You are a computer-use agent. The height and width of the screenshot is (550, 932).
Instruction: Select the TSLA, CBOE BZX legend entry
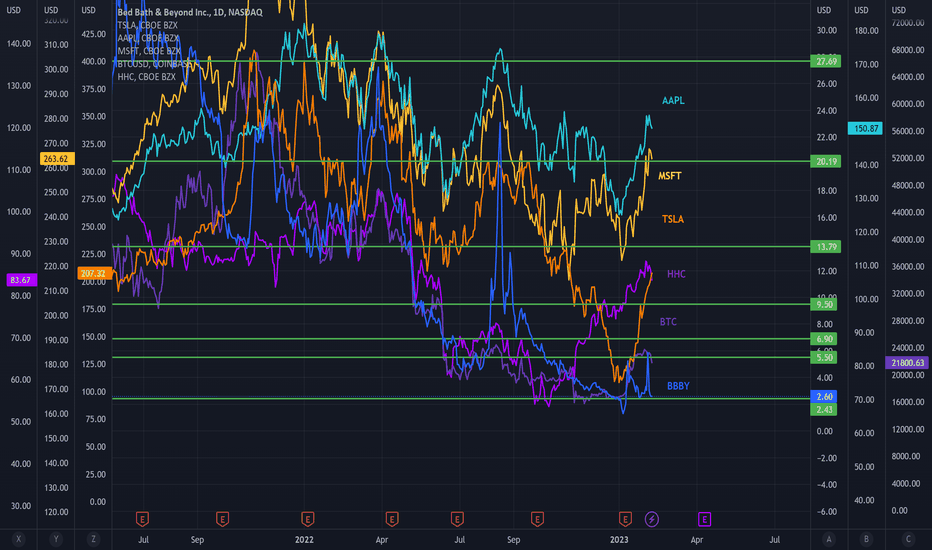pos(147,25)
